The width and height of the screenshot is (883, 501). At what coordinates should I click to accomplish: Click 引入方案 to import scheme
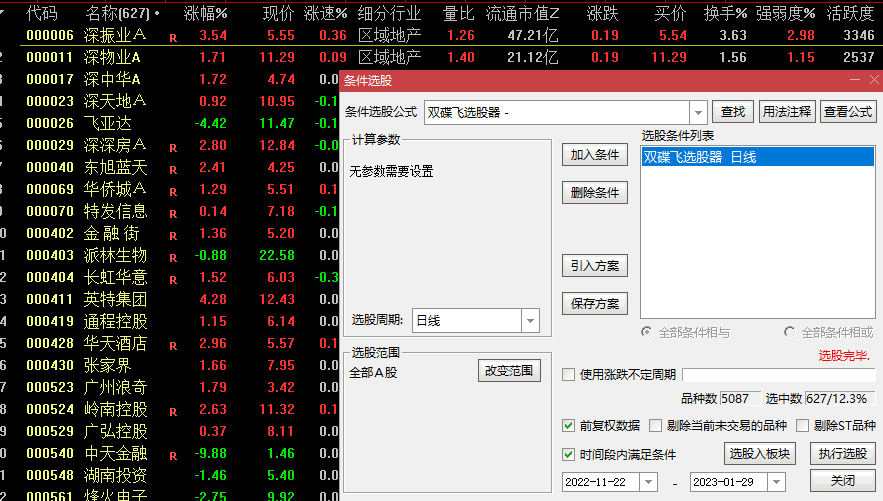click(595, 266)
